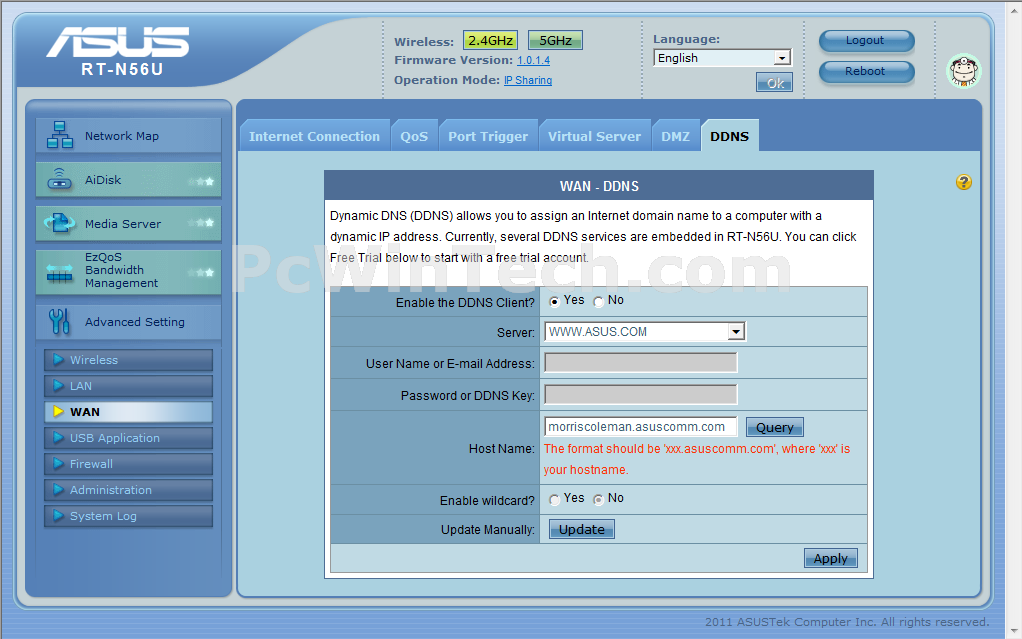Click the Logout button
This screenshot has width=1022, height=639.
(866, 40)
